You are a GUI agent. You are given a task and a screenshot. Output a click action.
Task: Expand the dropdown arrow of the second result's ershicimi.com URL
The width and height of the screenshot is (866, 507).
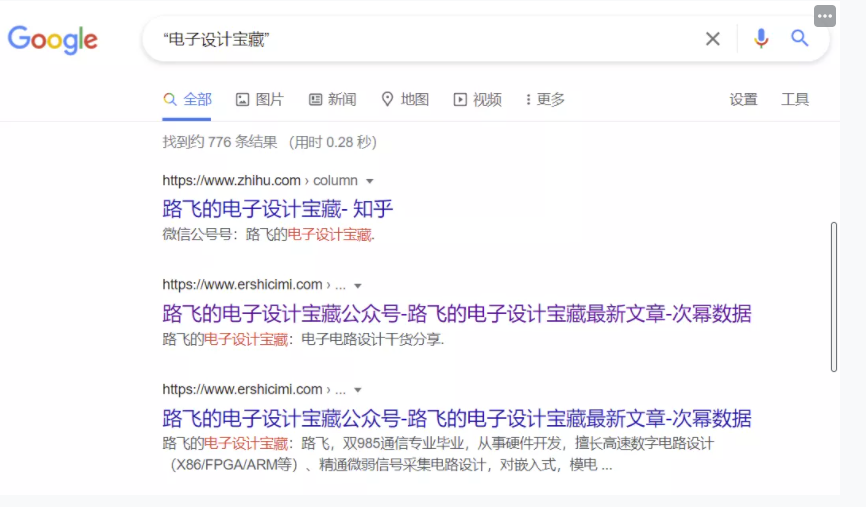point(358,286)
